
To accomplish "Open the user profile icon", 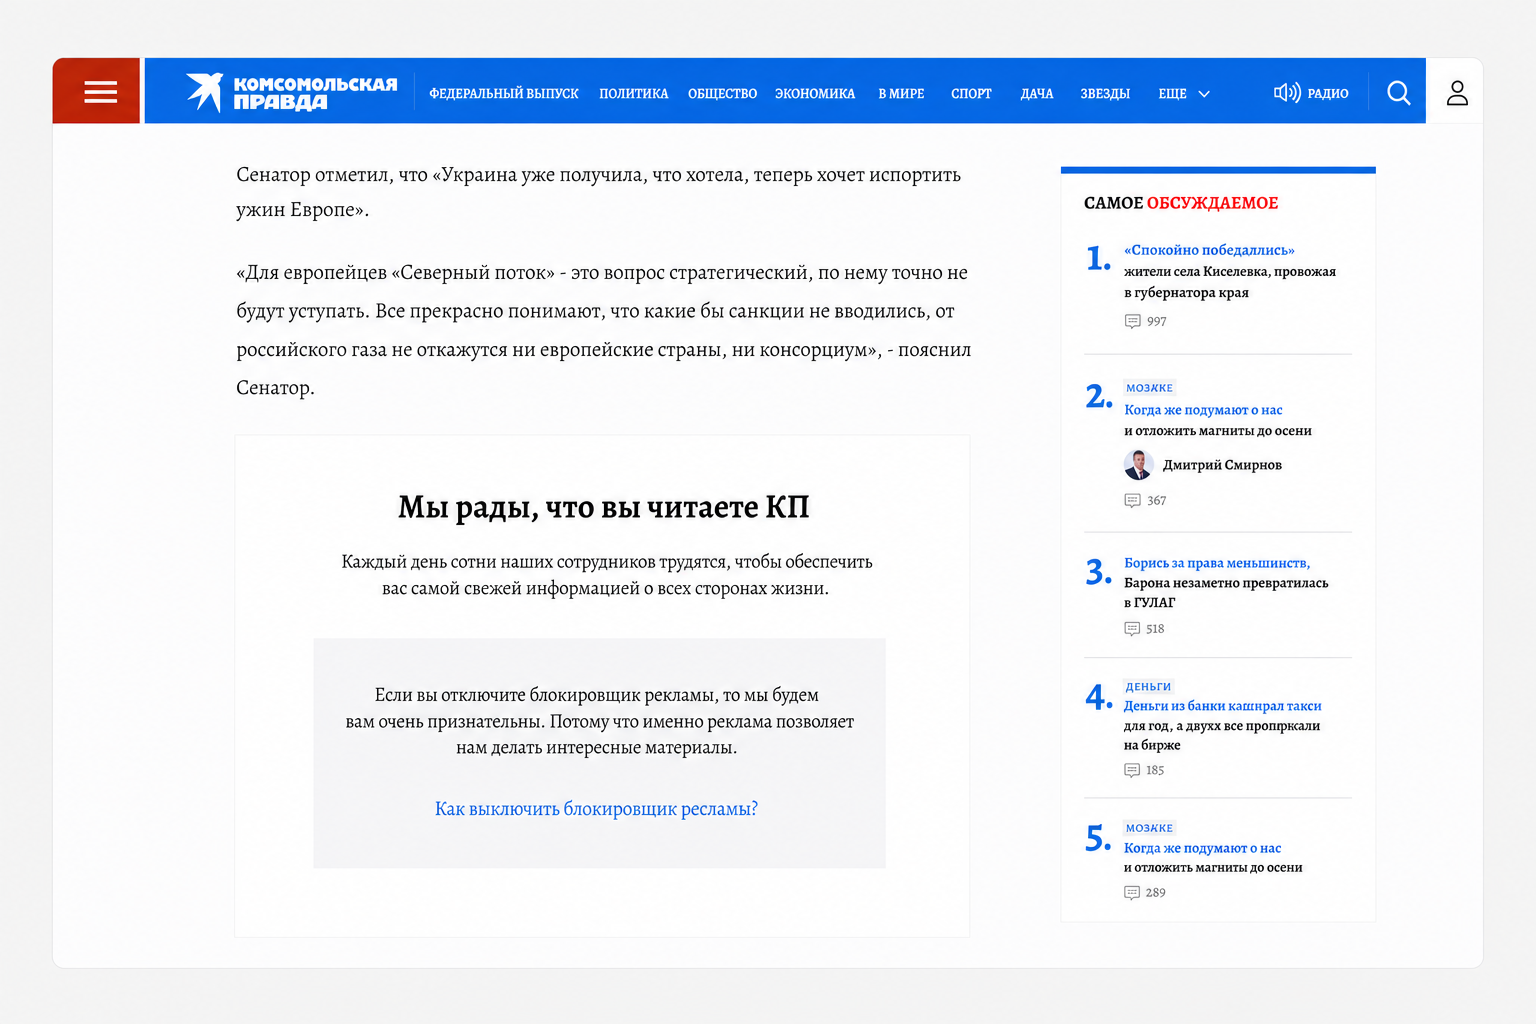I will tap(1457, 93).
